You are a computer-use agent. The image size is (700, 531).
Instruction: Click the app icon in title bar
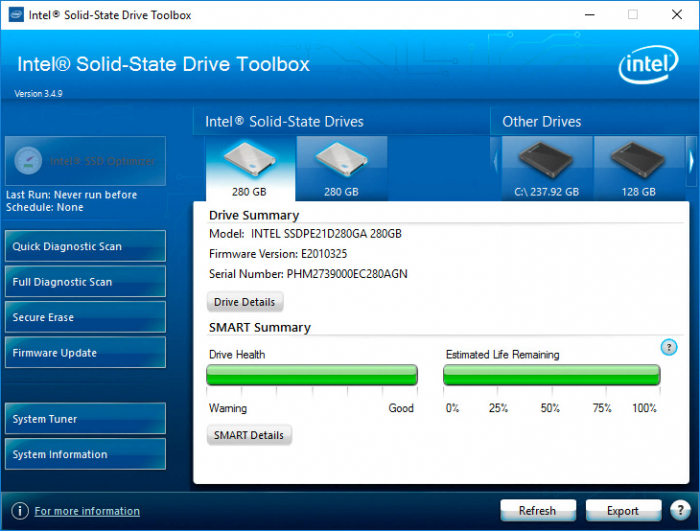click(x=16, y=15)
